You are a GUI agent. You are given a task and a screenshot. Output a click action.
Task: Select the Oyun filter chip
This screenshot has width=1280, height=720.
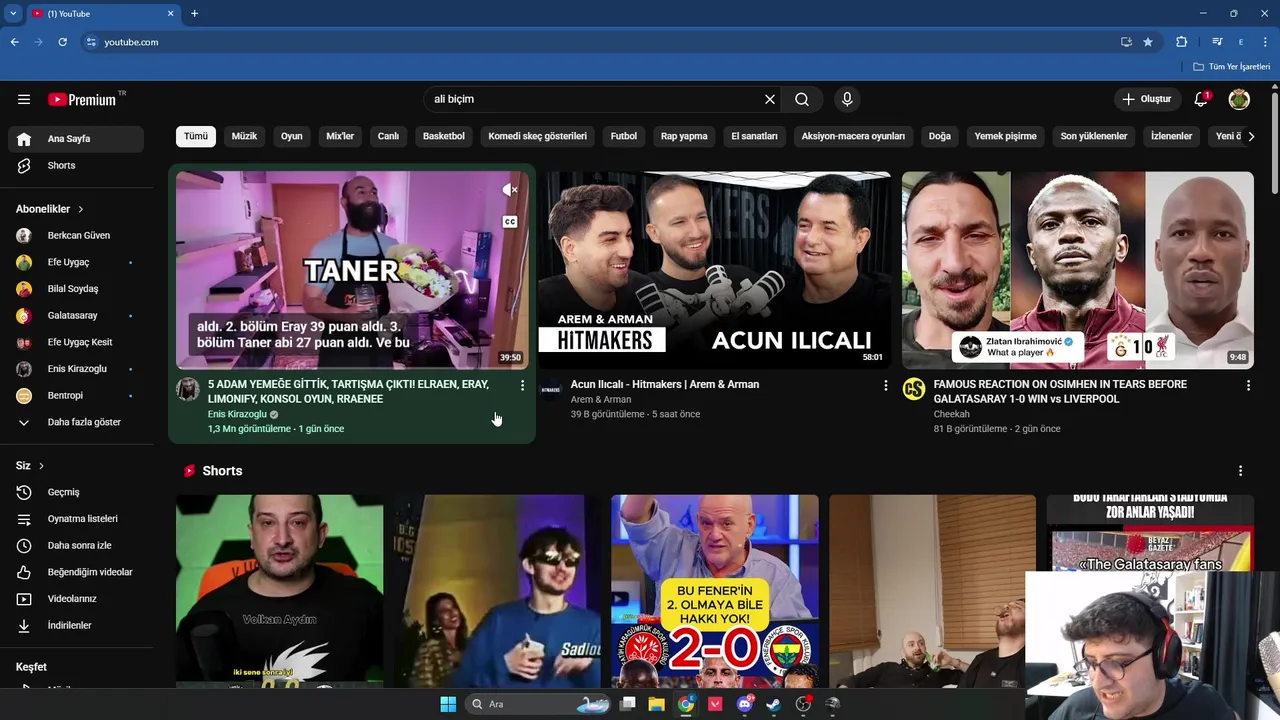291,136
